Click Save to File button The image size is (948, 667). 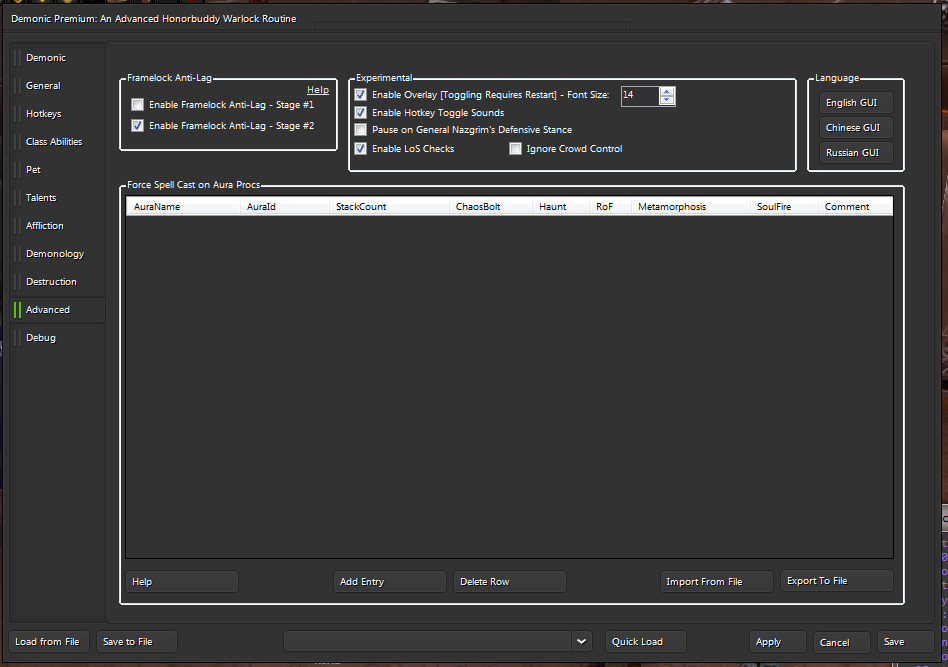click(137, 642)
